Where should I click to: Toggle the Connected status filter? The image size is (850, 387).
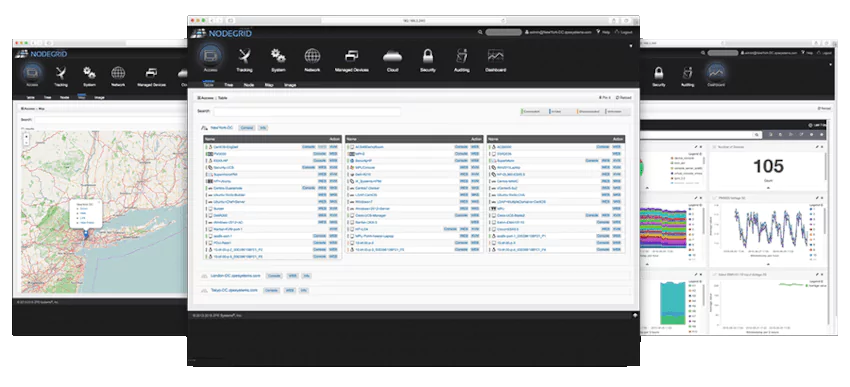(x=533, y=112)
